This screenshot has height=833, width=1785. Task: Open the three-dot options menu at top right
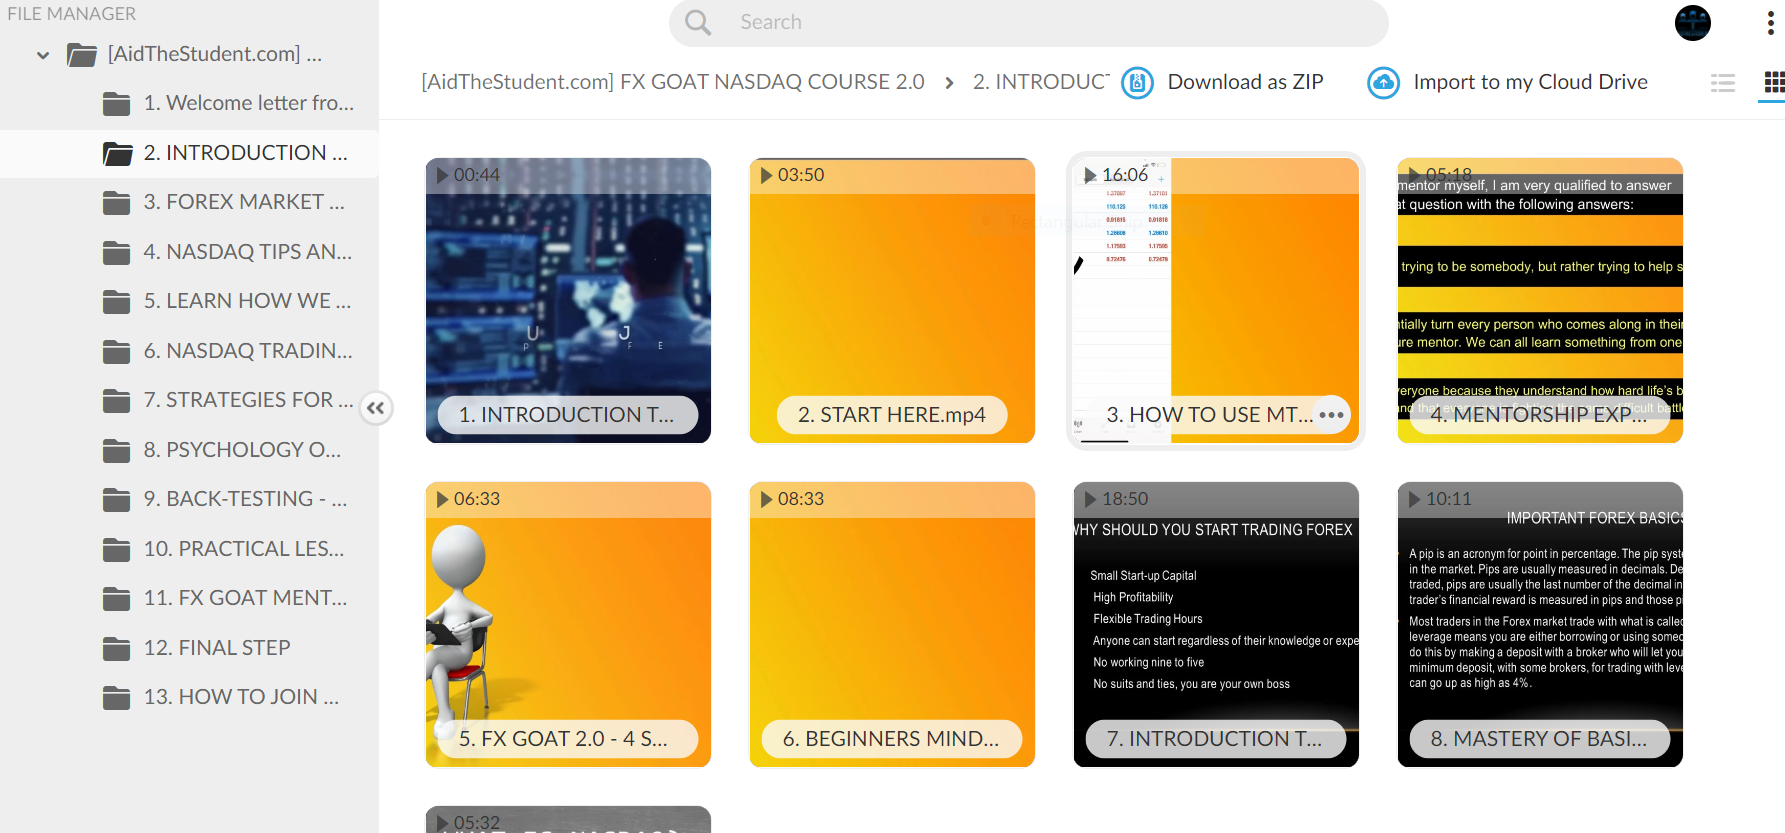click(1770, 23)
